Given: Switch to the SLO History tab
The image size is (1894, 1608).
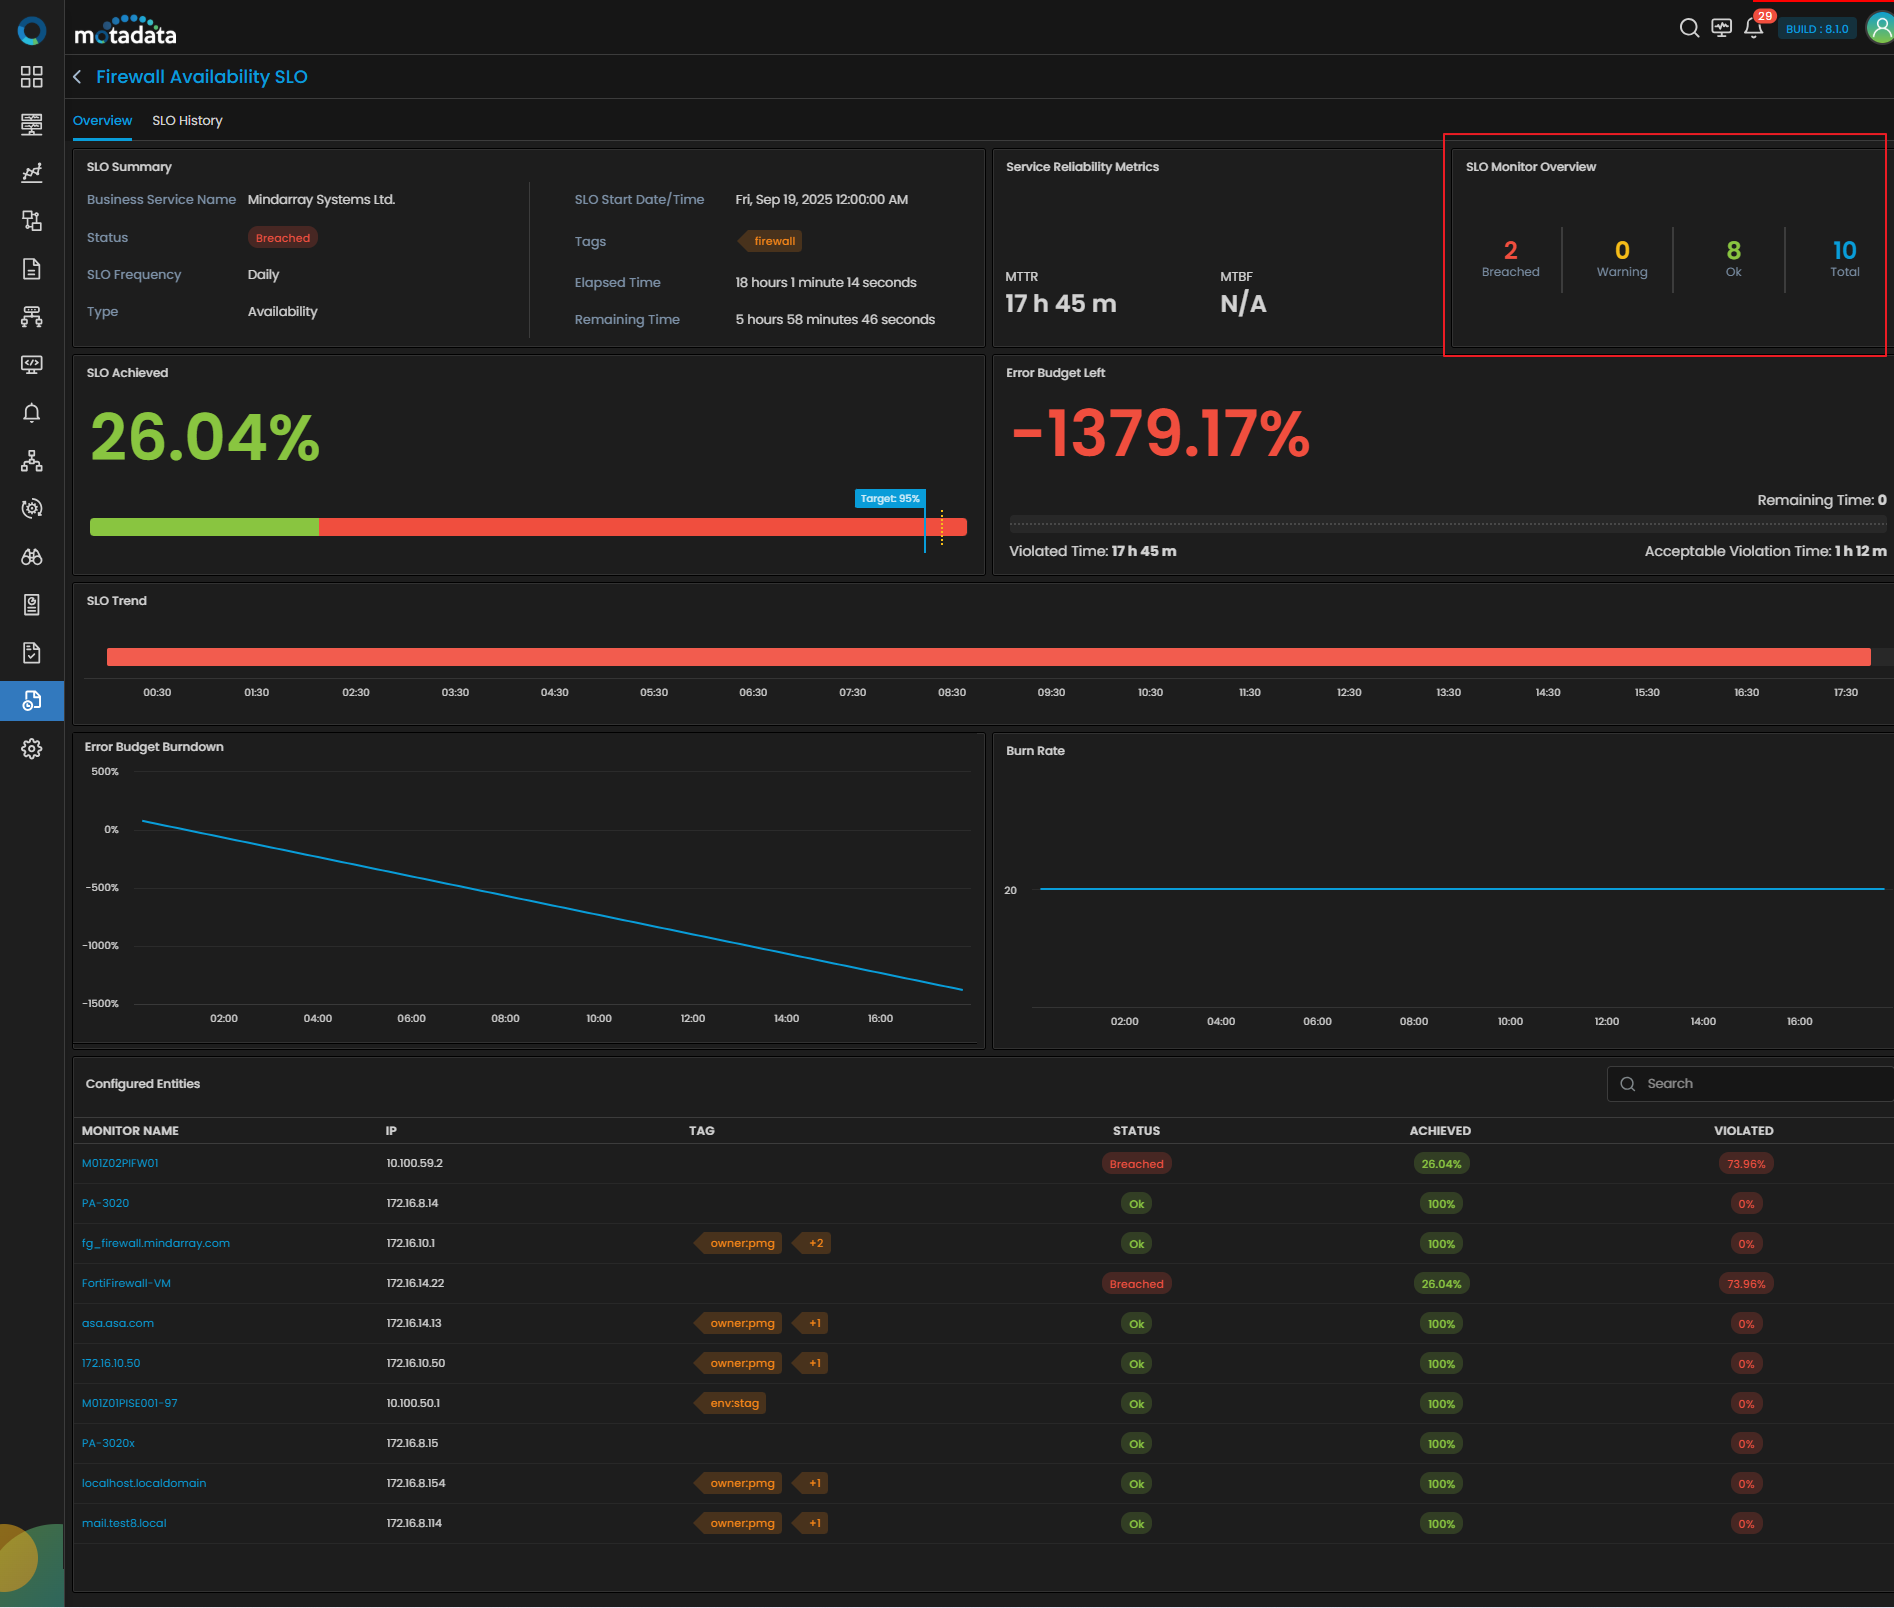Looking at the screenshot, I should coord(187,120).
